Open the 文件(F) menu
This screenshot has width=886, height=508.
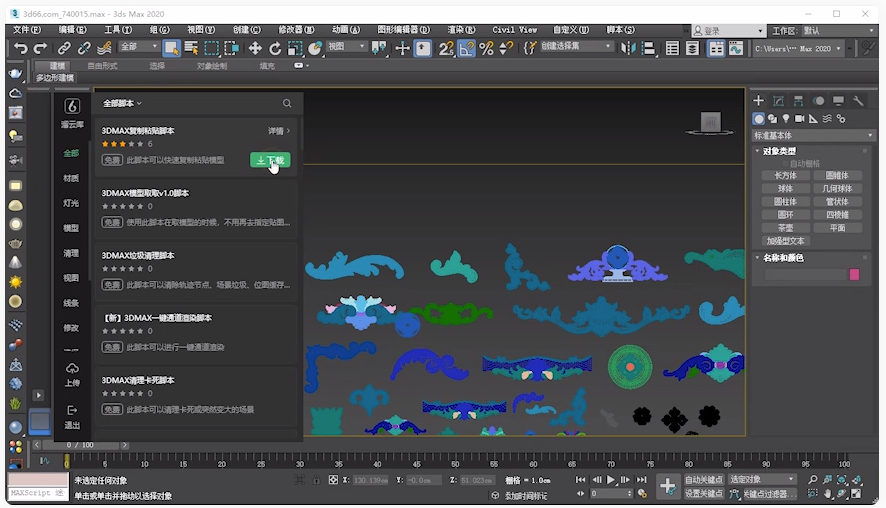tap(27, 30)
